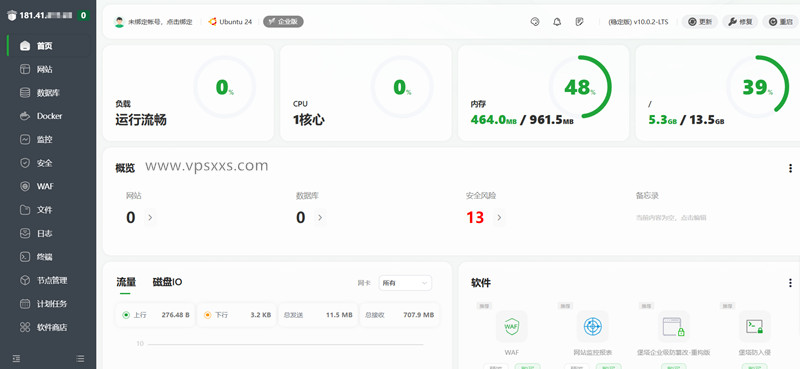
Task: Click the 日志 logs icon in sidebar
Action: coord(25,234)
